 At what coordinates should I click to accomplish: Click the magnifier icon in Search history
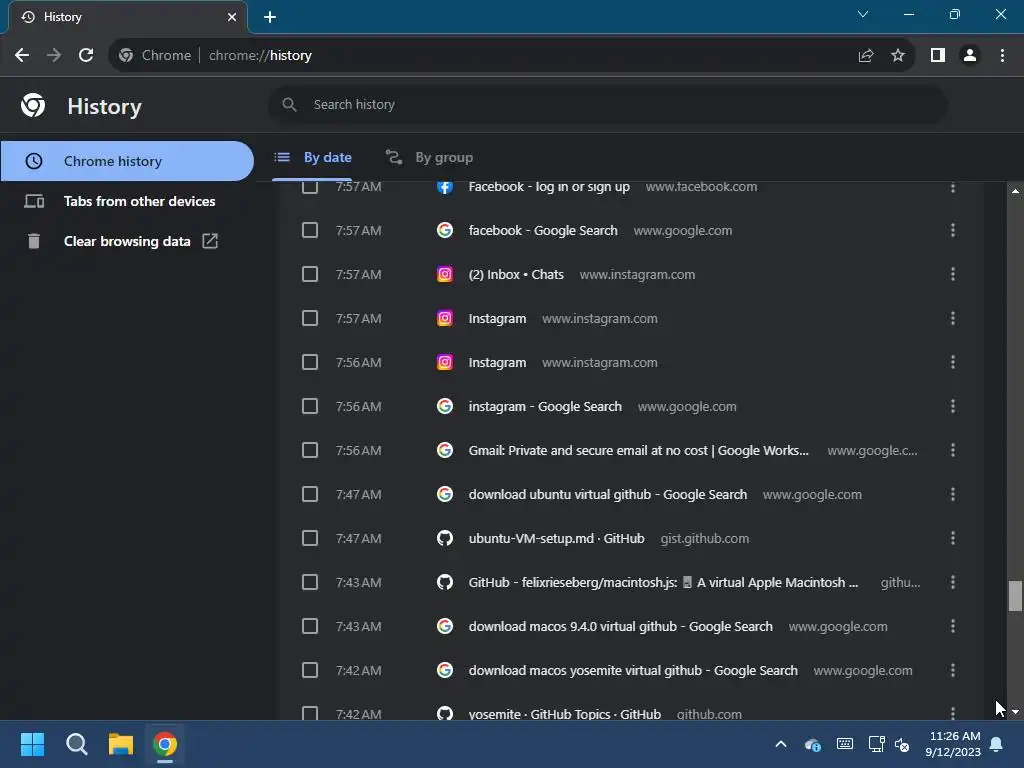(x=289, y=104)
